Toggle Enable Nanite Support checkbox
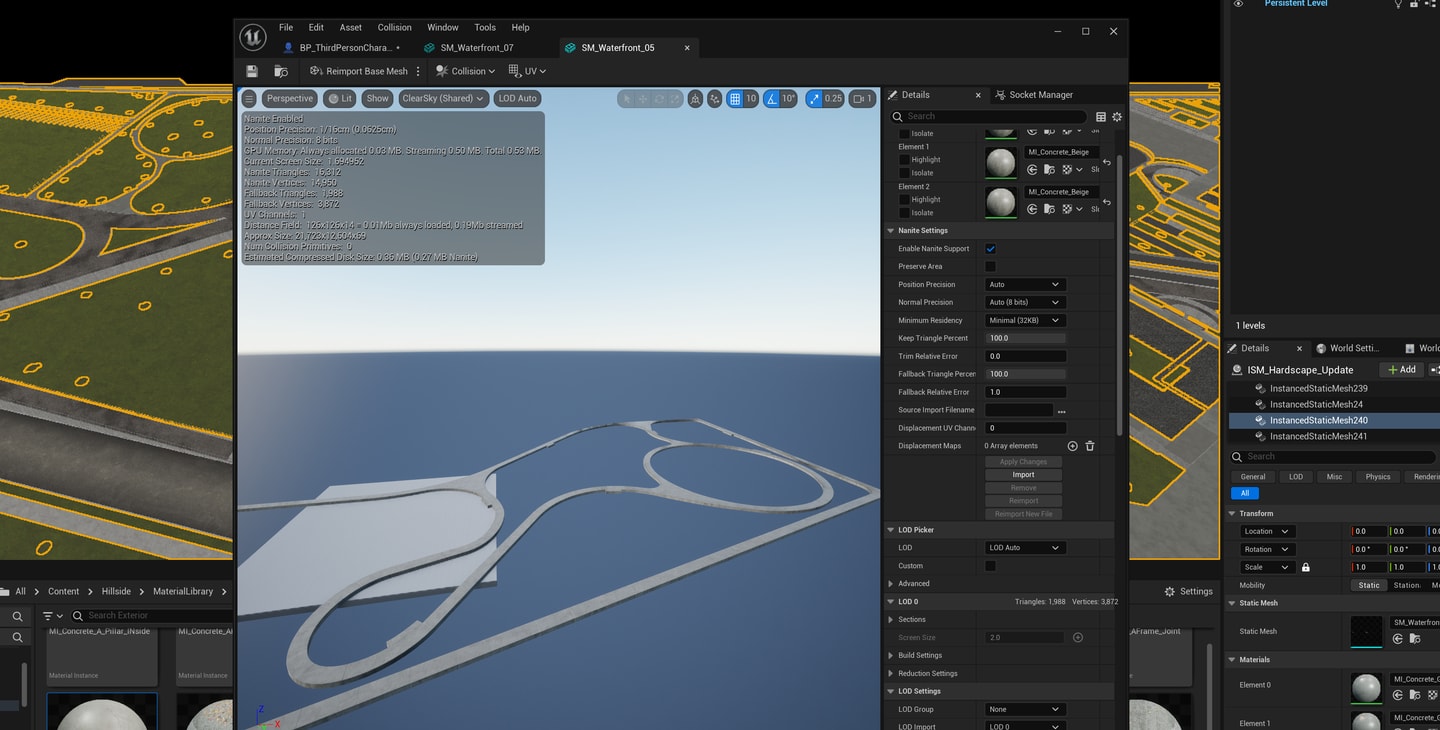Image resolution: width=1440 pixels, height=730 pixels. [990, 248]
